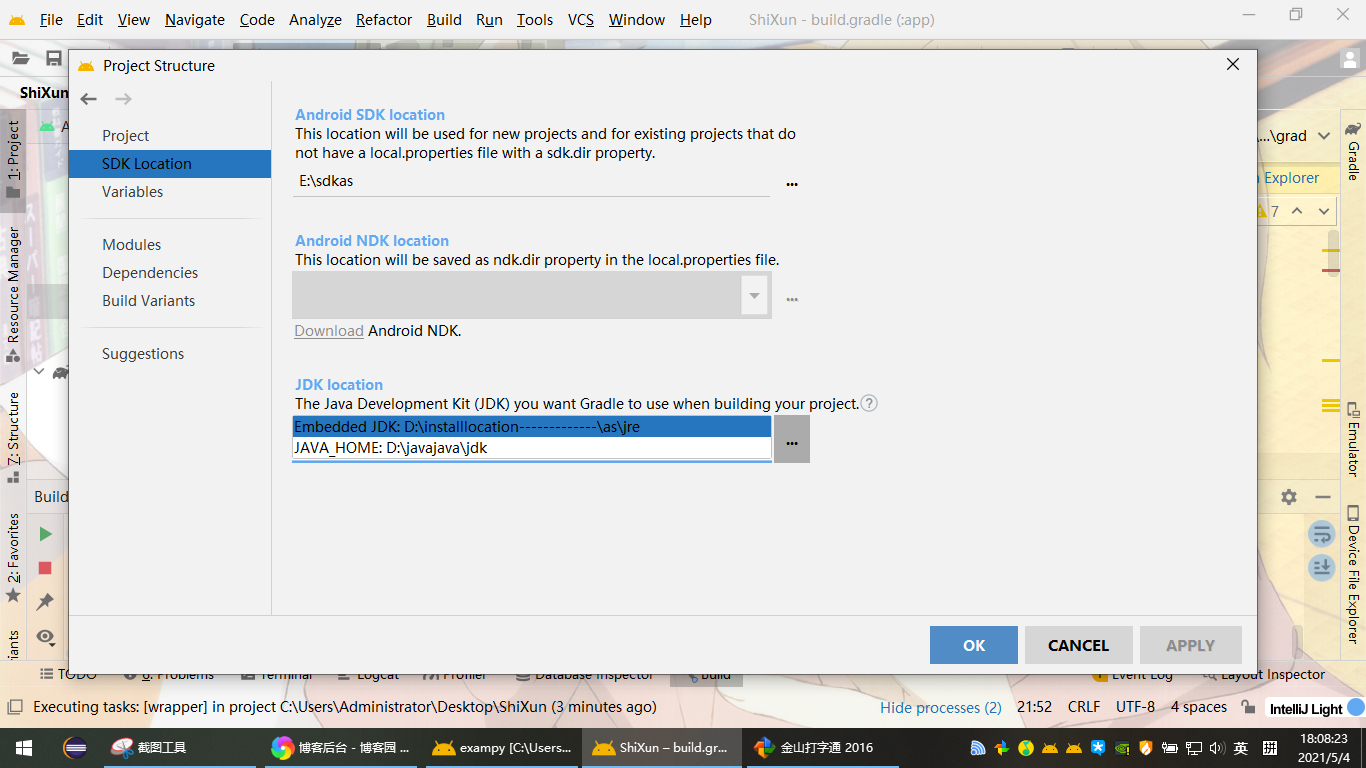Select the Embedded JDK option in the list

tap(532, 427)
